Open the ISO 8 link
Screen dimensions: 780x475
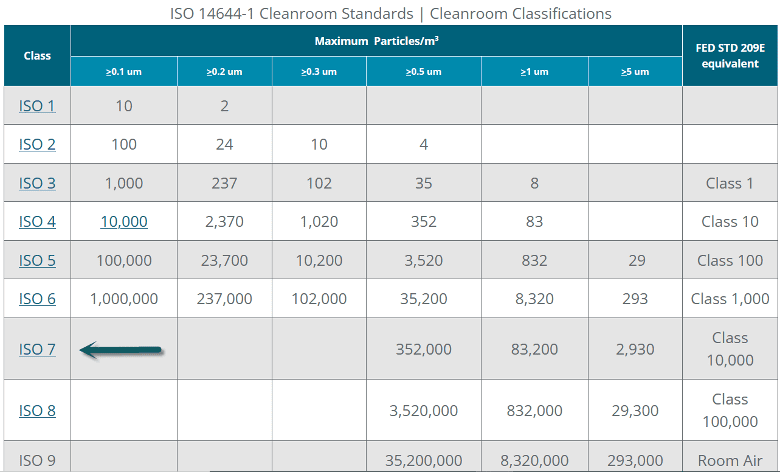tap(37, 410)
